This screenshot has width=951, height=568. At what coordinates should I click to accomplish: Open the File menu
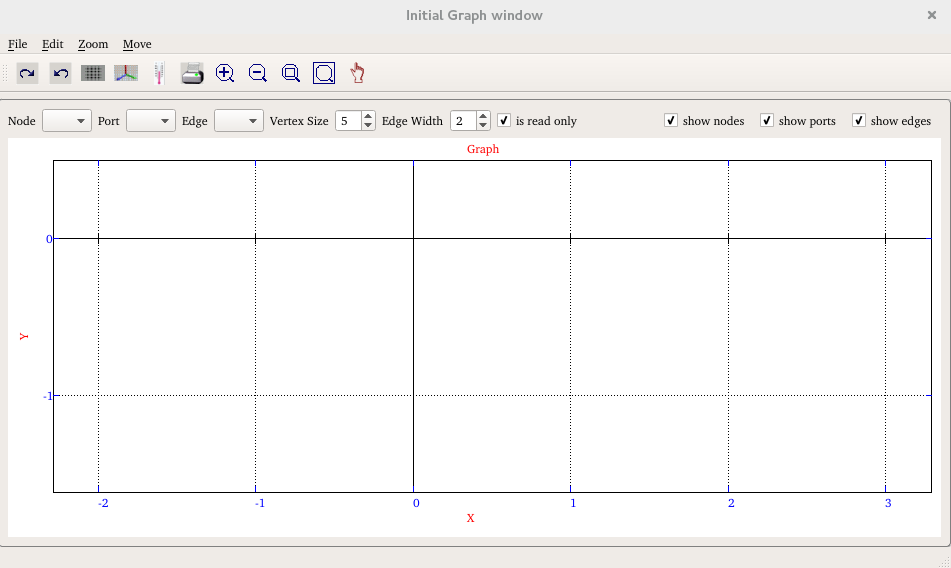(x=17, y=44)
